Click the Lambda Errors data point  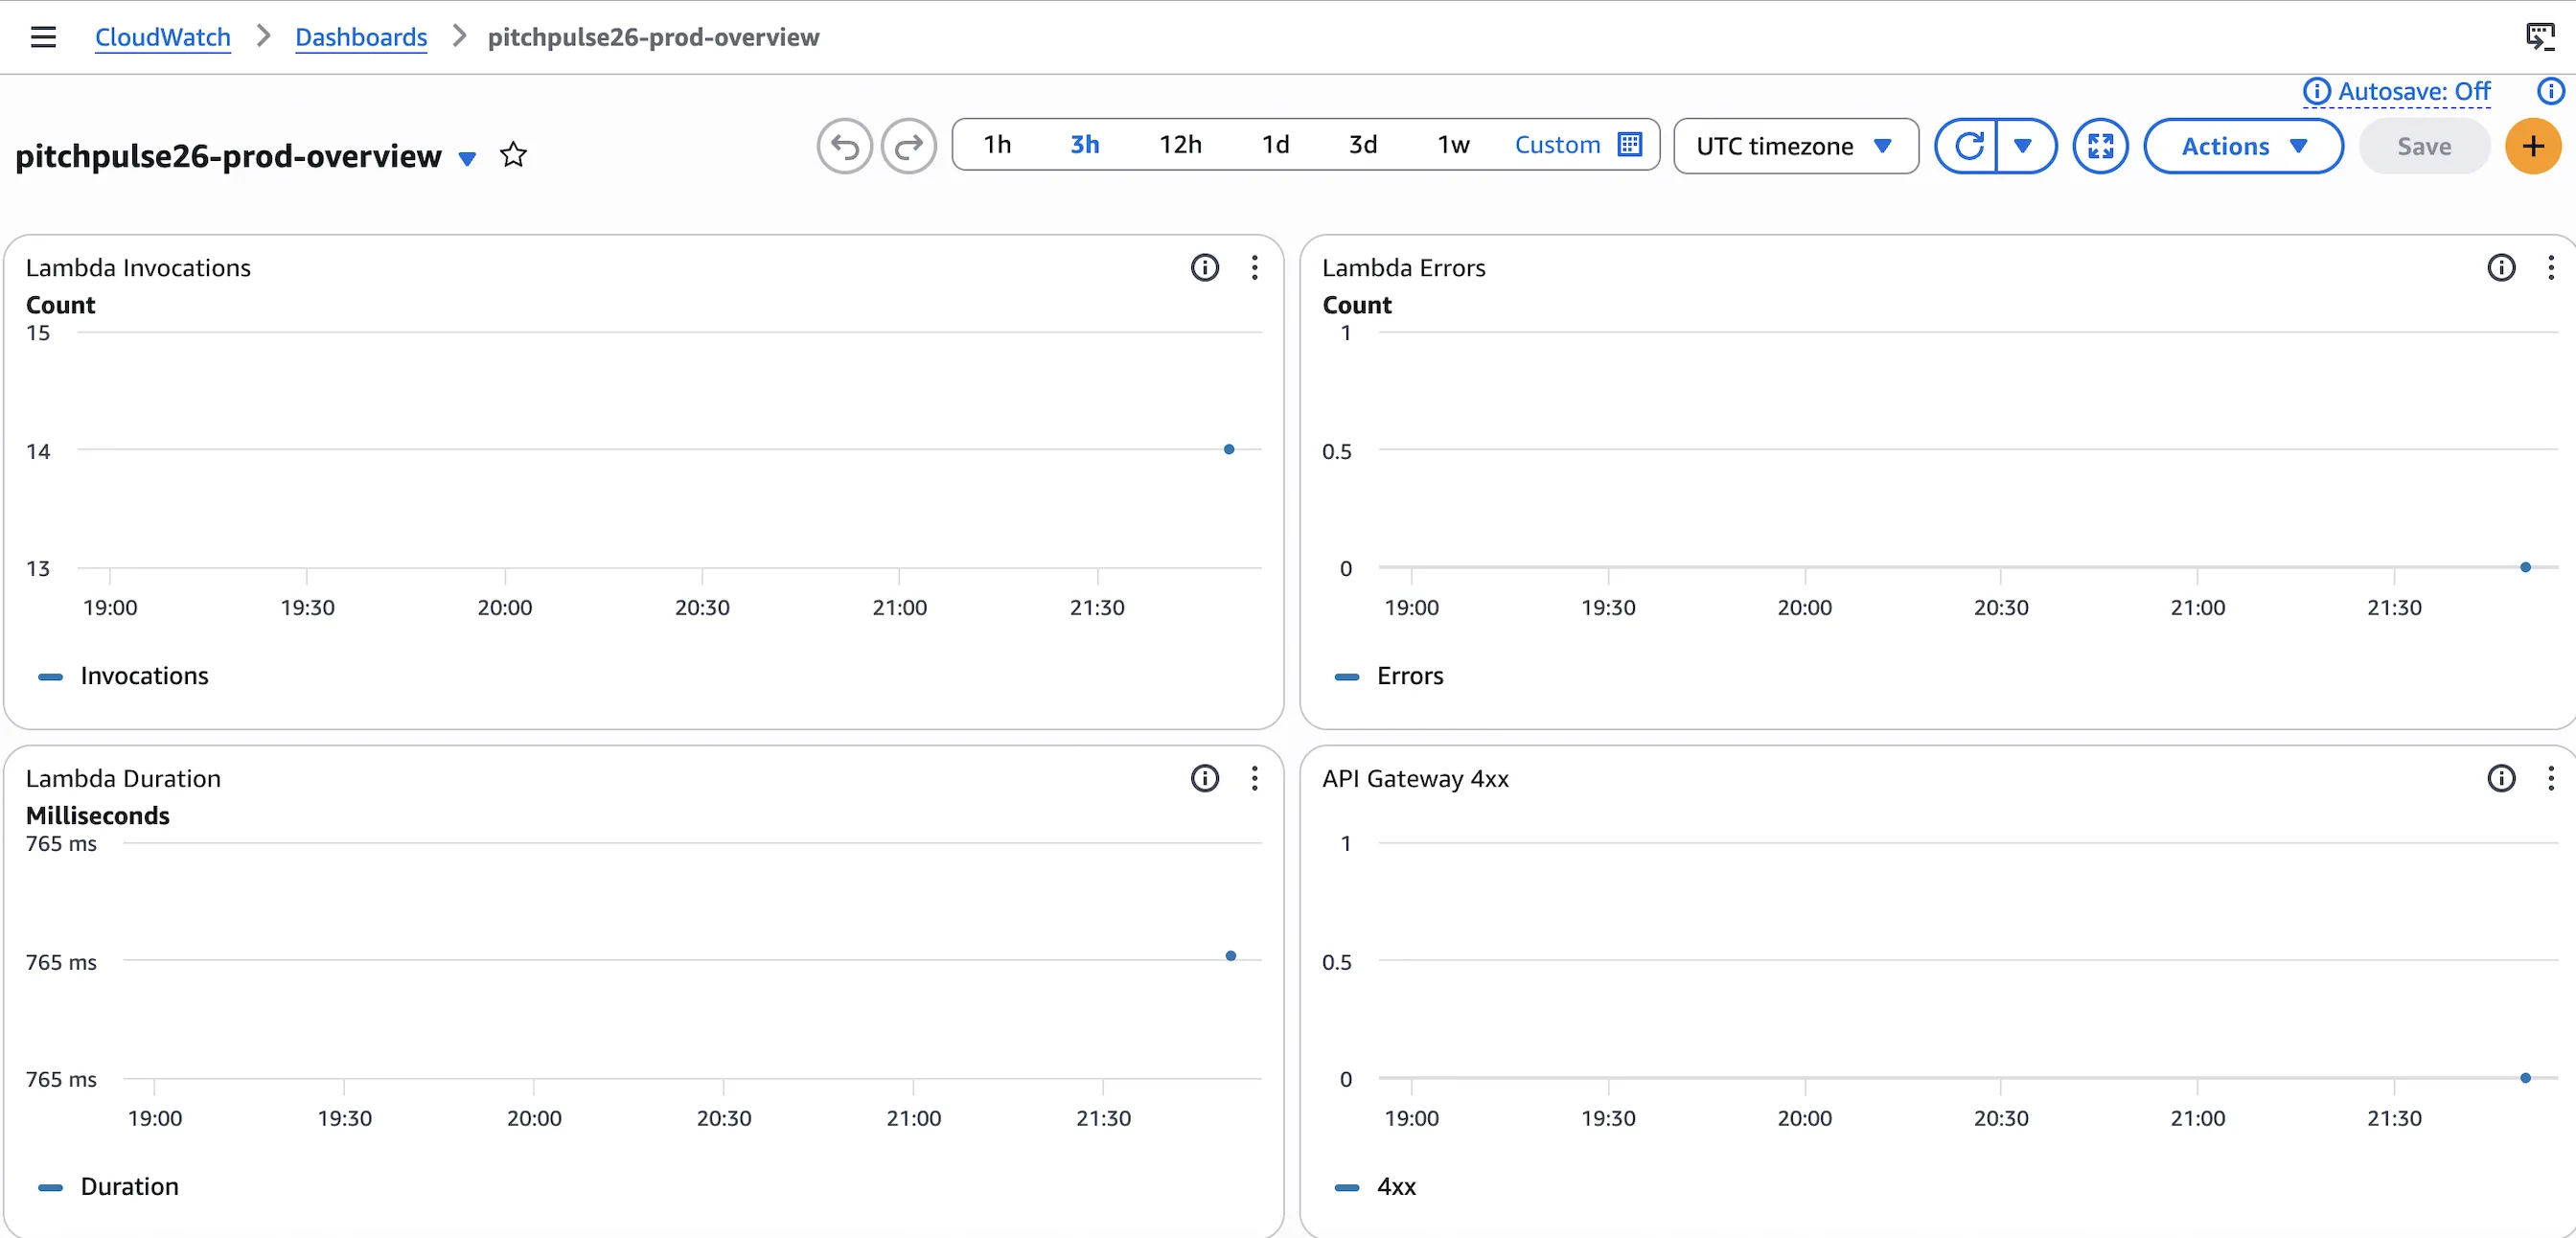click(x=2525, y=567)
